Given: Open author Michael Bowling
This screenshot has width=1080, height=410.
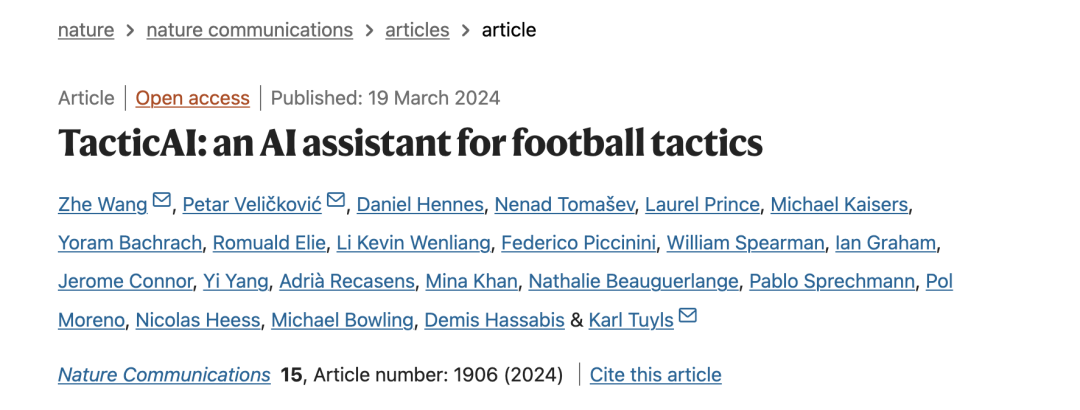Looking at the screenshot, I should 342,320.
